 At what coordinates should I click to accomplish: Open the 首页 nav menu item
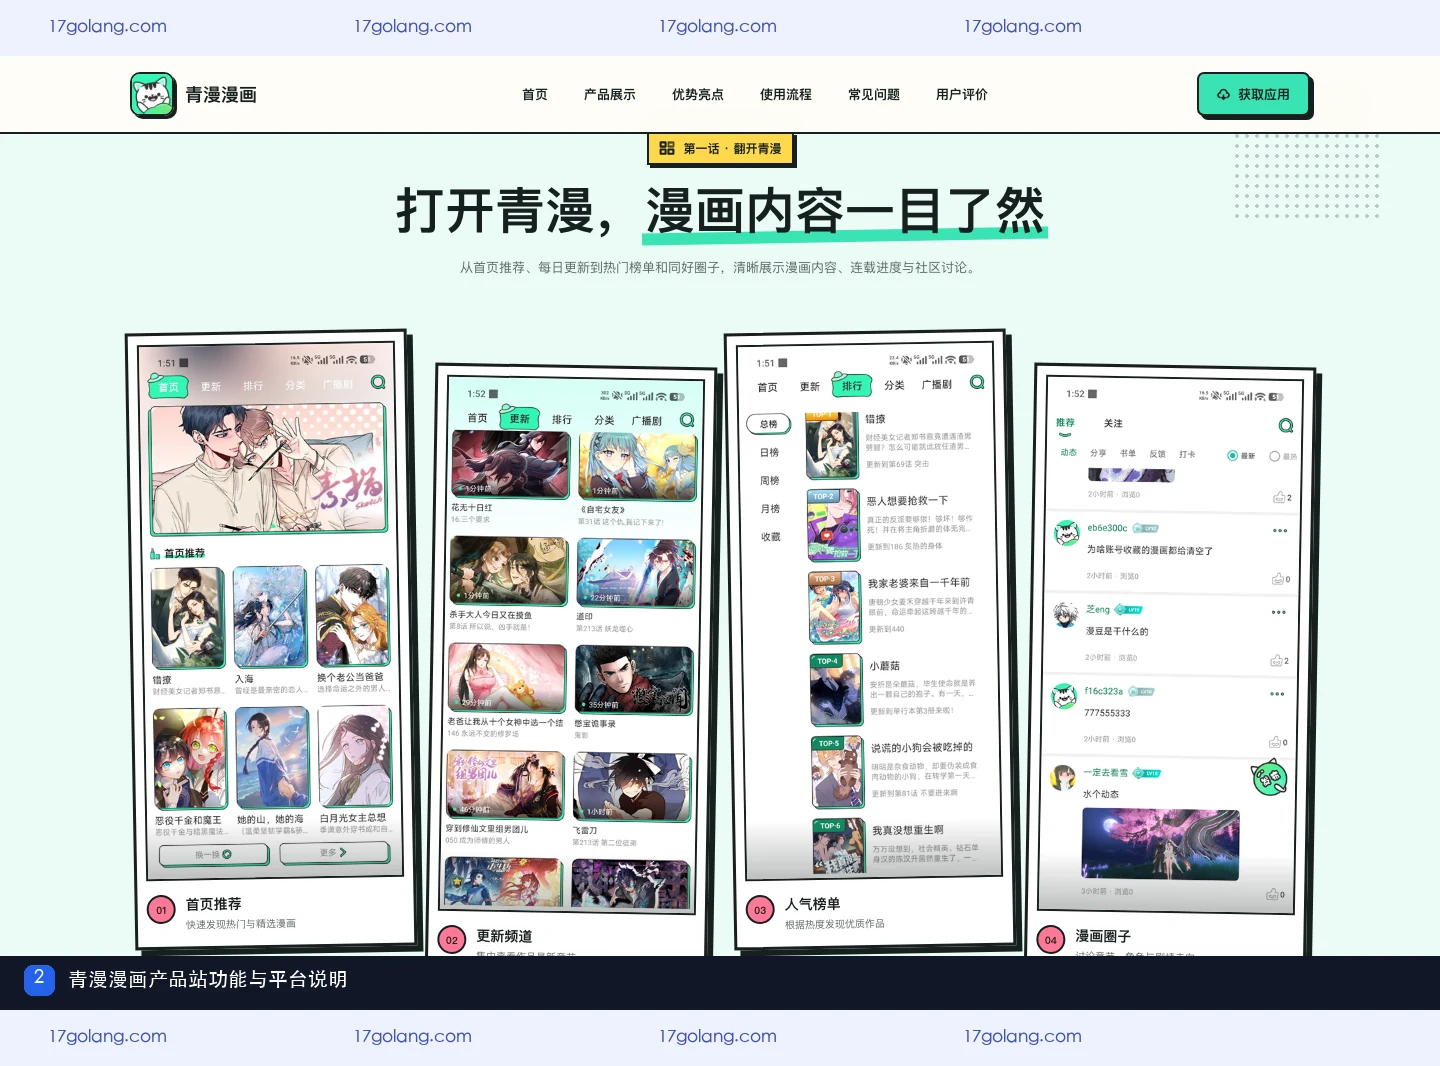[x=535, y=94]
